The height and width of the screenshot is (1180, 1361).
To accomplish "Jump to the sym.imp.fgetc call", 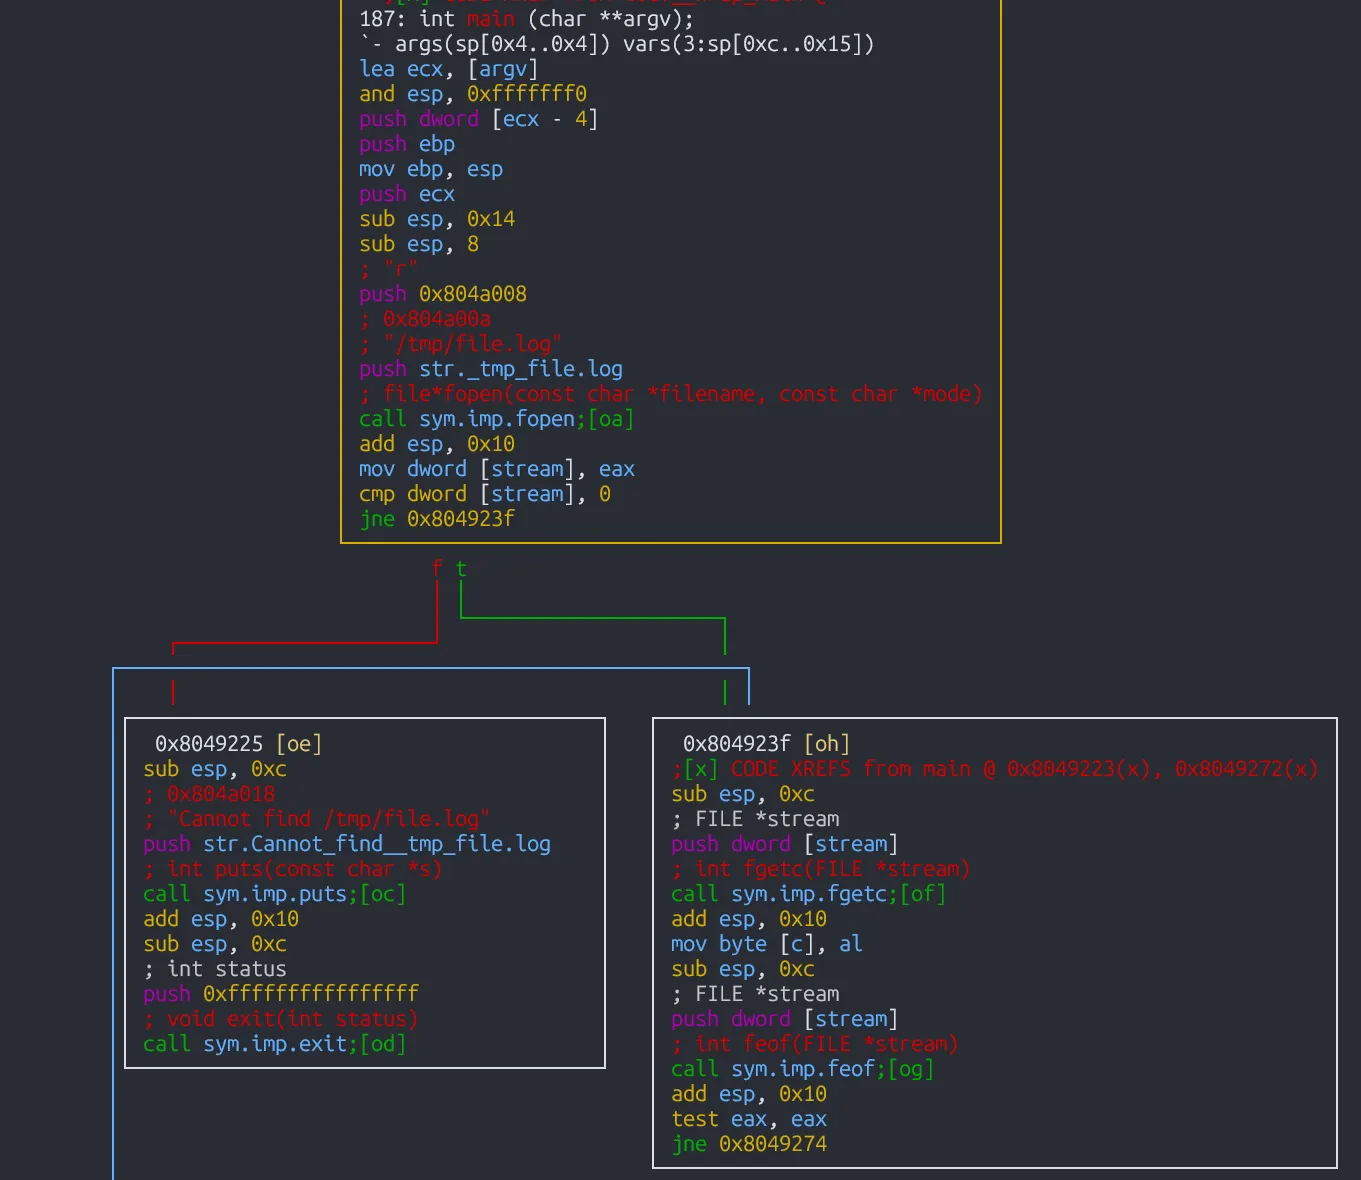I will pyautogui.click(x=808, y=894).
